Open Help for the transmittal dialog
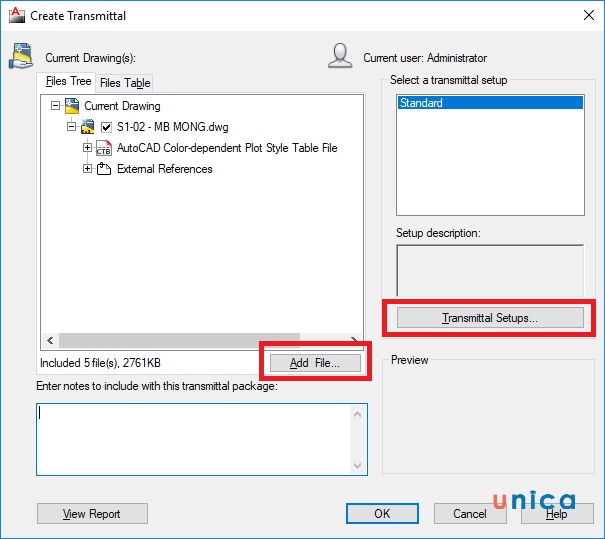 [557, 514]
